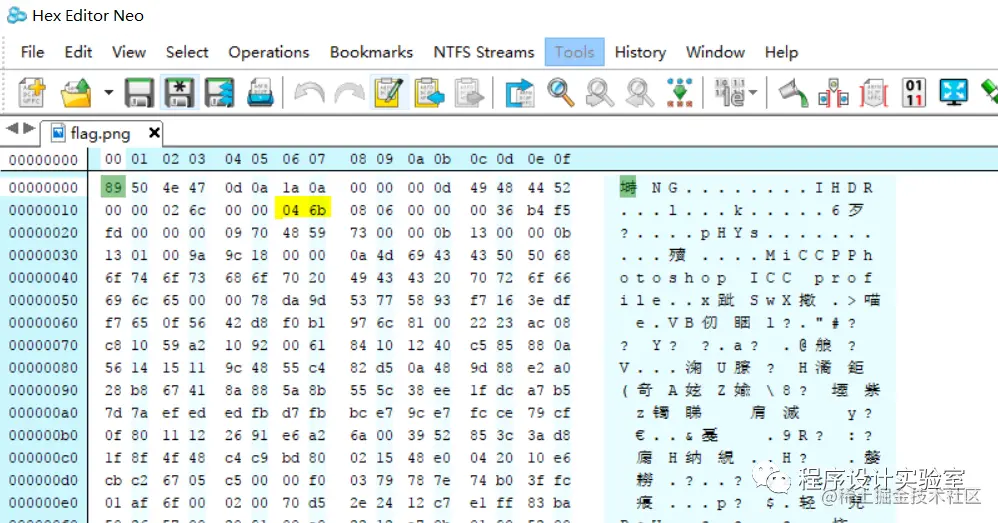
Task: Click the IHDR text in the ASCII pane
Action: (x=844, y=188)
